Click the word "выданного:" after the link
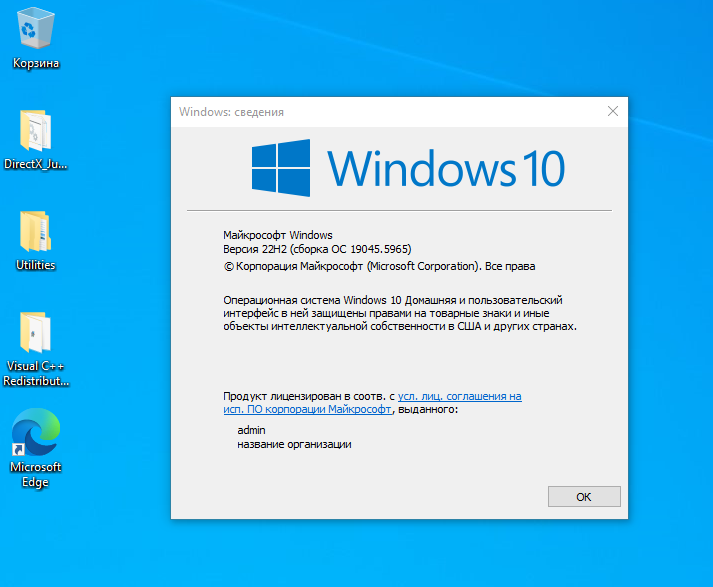Screen dimensions: 713x587 tap(428, 410)
